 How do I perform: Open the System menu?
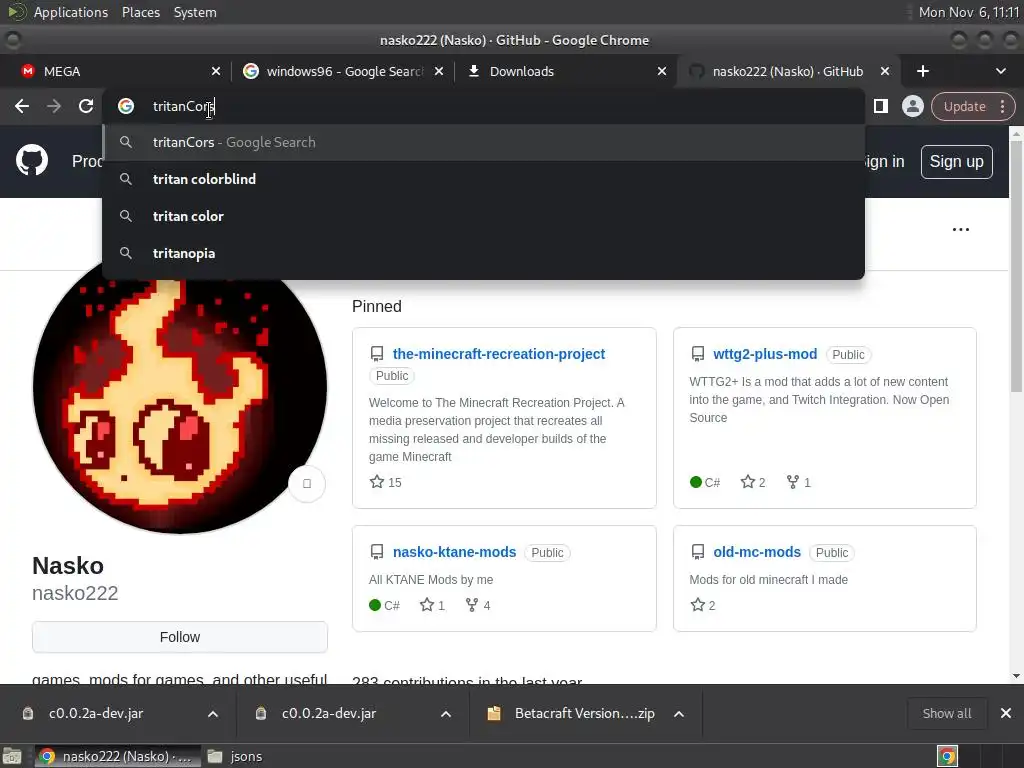195,12
